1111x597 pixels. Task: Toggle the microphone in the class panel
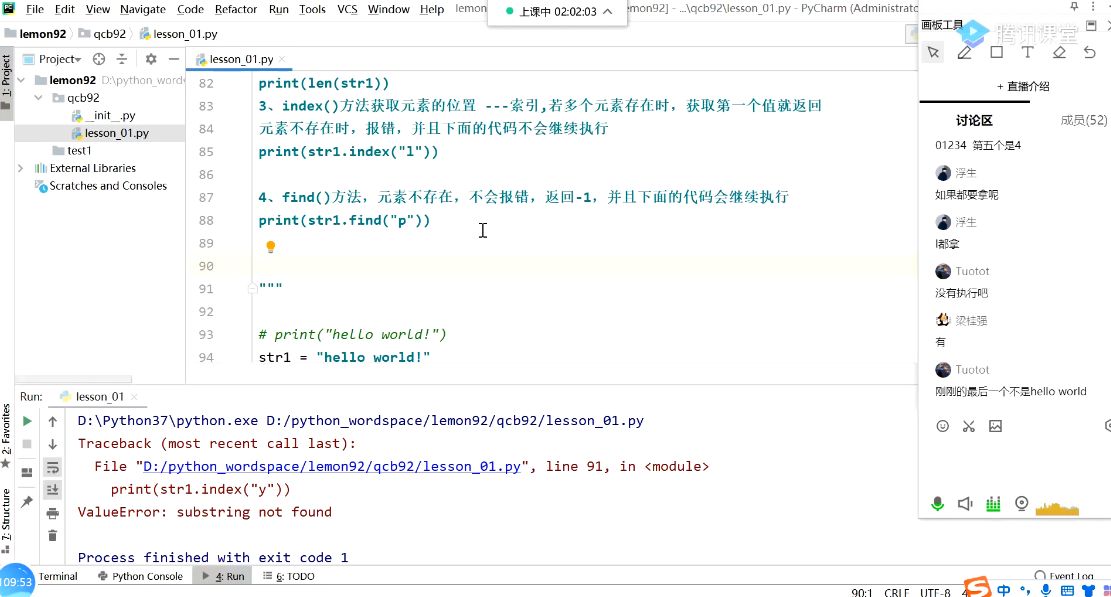click(937, 504)
